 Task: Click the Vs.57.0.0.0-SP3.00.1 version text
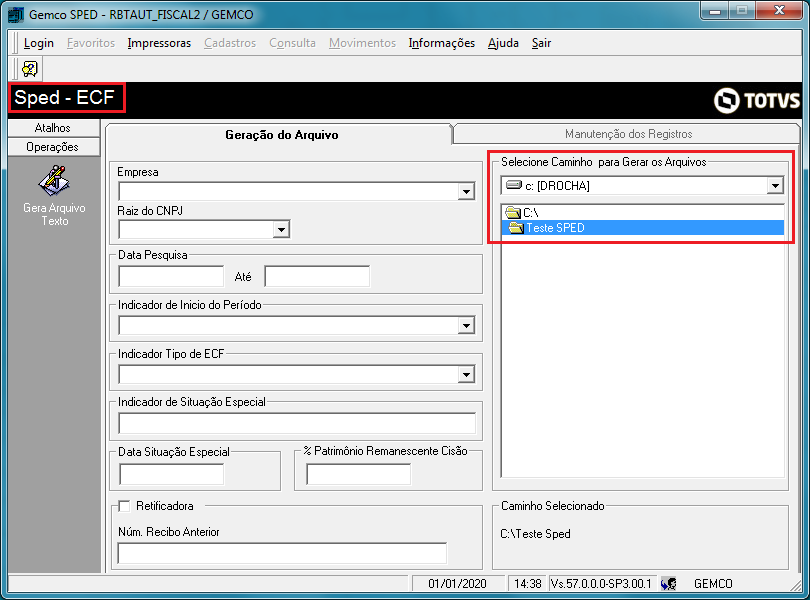click(x=601, y=584)
